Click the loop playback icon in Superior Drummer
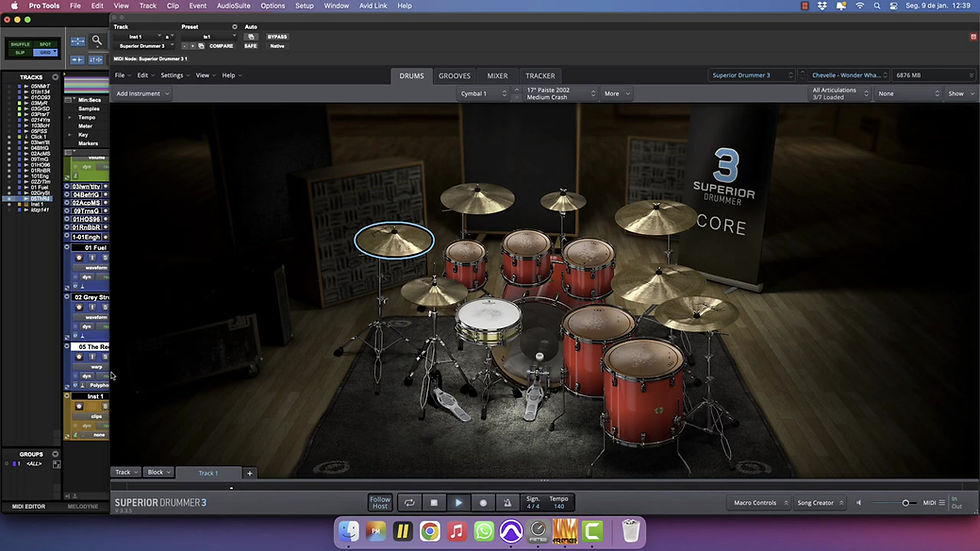Image resolution: width=980 pixels, height=551 pixels. (x=409, y=502)
